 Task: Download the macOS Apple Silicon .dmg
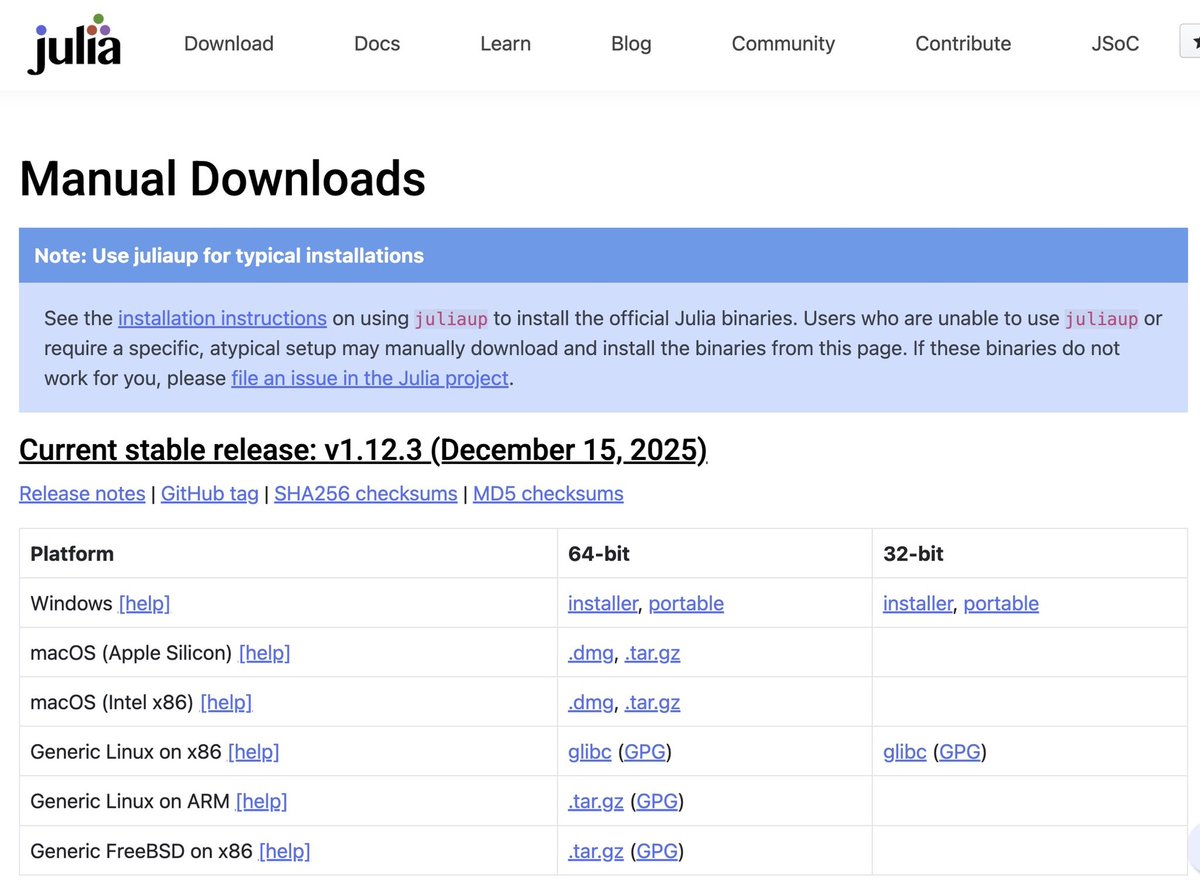(x=591, y=653)
